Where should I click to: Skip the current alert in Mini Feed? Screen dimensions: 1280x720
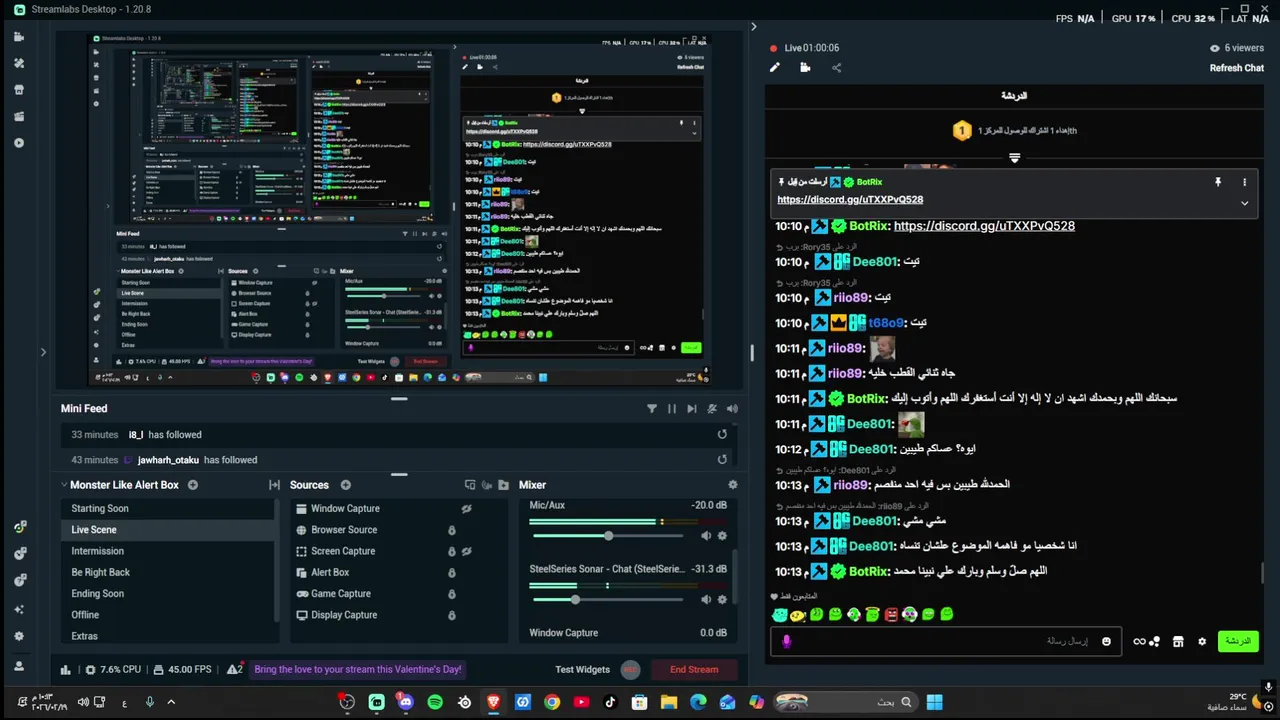click(692, 408)
